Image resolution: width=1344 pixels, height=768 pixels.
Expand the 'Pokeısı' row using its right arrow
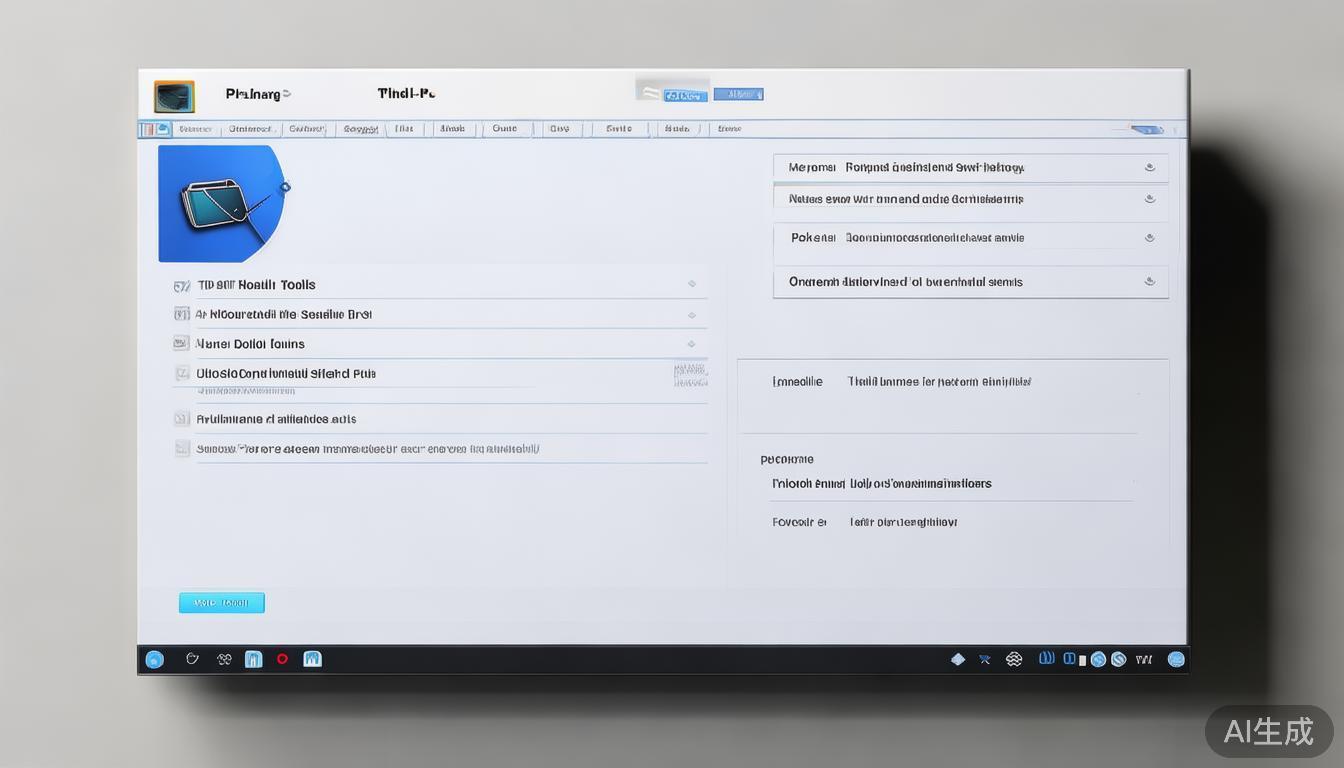(x=1149, y=238)
